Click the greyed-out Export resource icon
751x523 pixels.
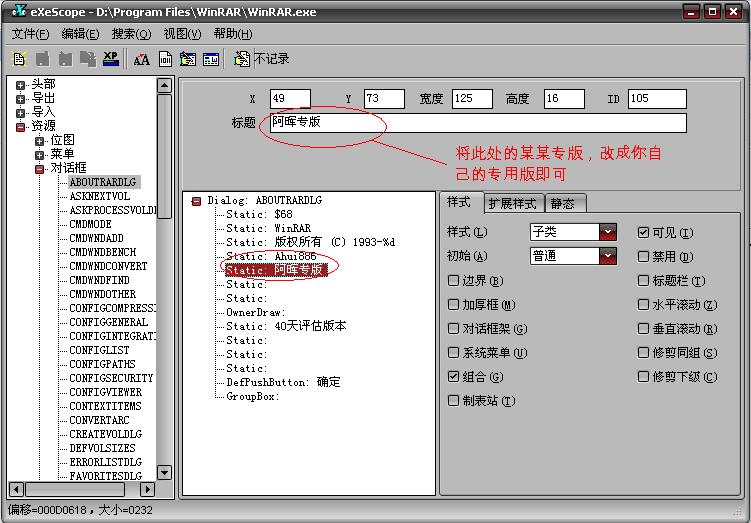click(65, 59)
